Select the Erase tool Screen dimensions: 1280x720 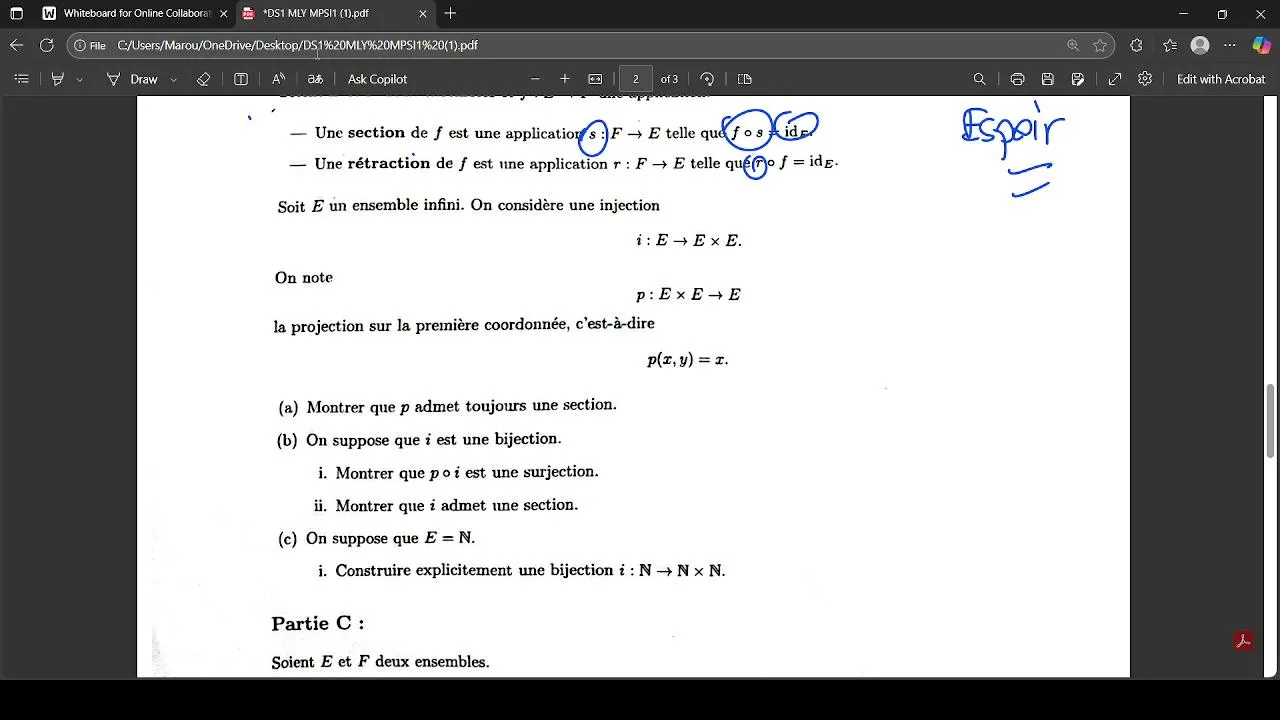pyautogui.click(x=204, y=79)
